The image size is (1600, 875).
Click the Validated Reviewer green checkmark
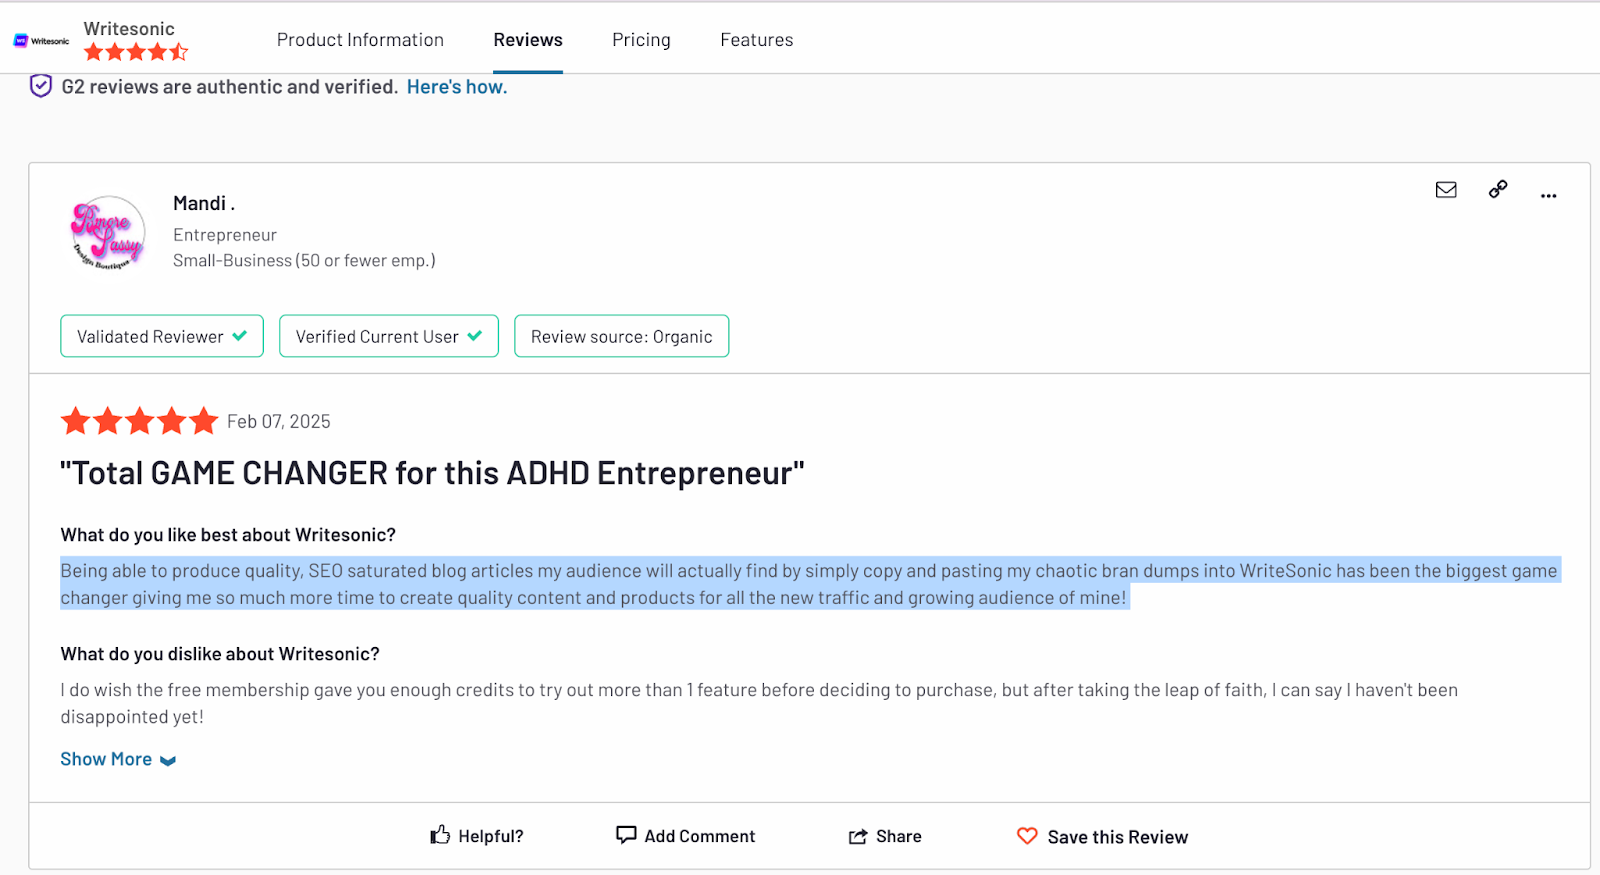(240, 336)
